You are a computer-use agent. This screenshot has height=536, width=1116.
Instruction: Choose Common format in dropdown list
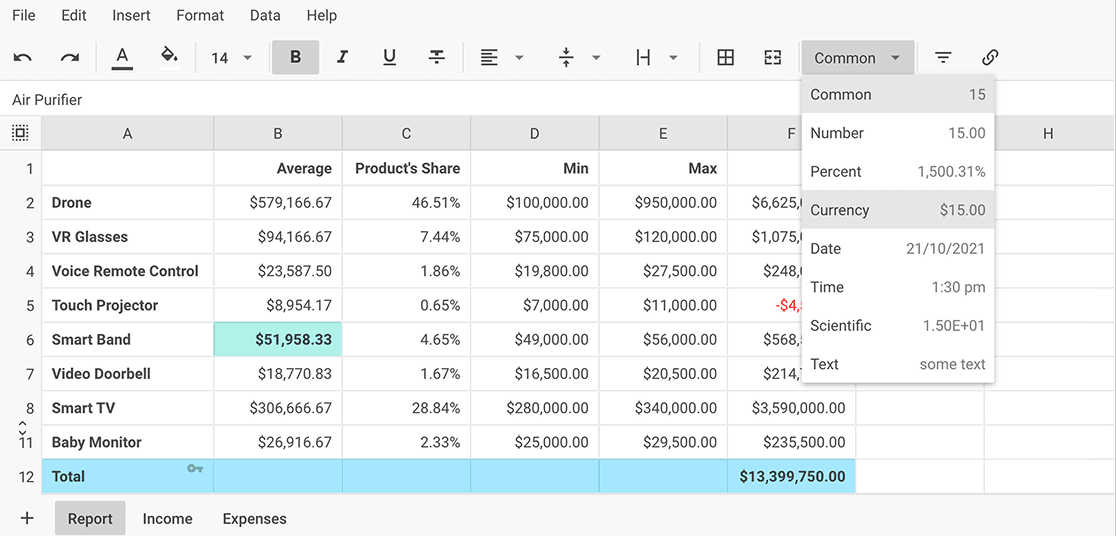click(x=897, y=95)
